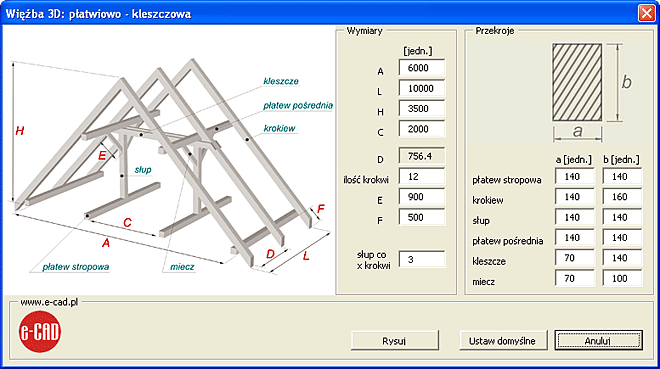
Task: Select the A dimension field showing 6000
Action: (x=421, y=68)
